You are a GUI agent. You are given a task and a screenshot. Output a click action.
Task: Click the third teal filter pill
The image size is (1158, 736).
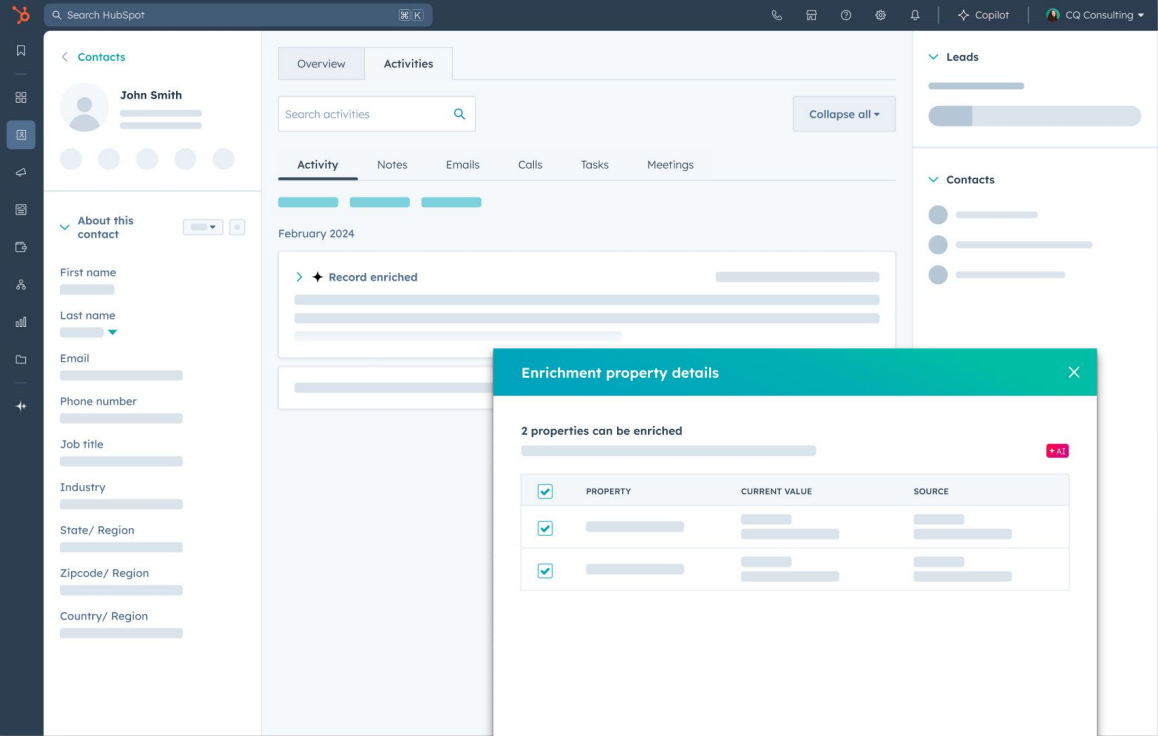tap(451, 202)
